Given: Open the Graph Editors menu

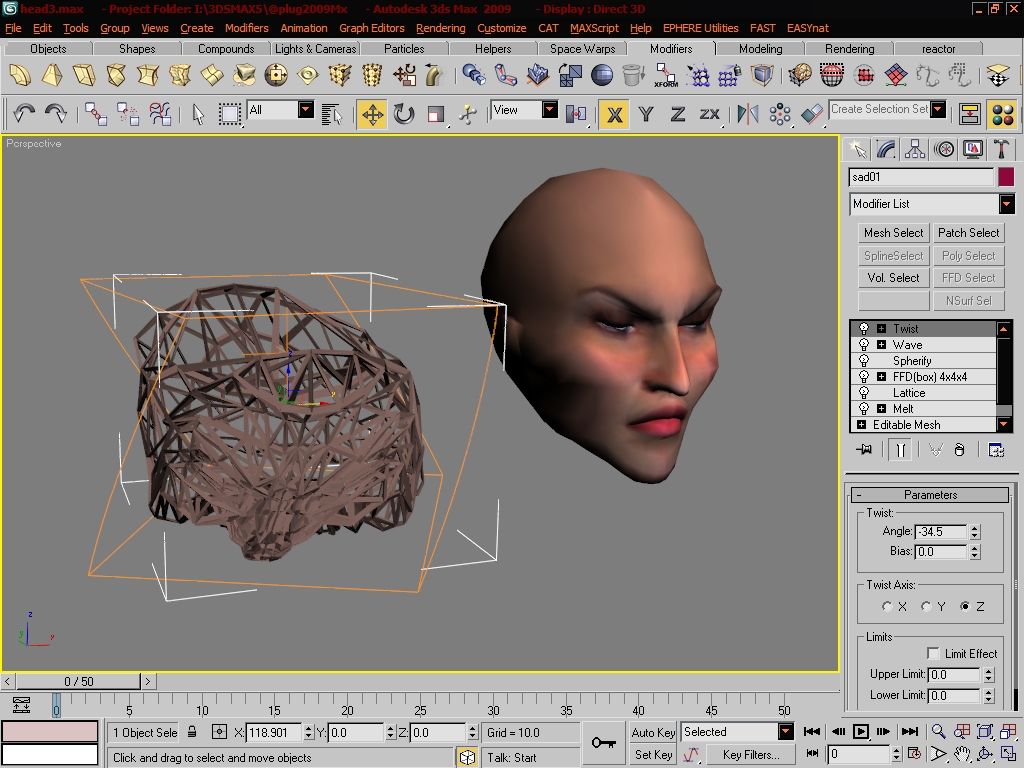Looking at the screenshot, I should point(372,28).
